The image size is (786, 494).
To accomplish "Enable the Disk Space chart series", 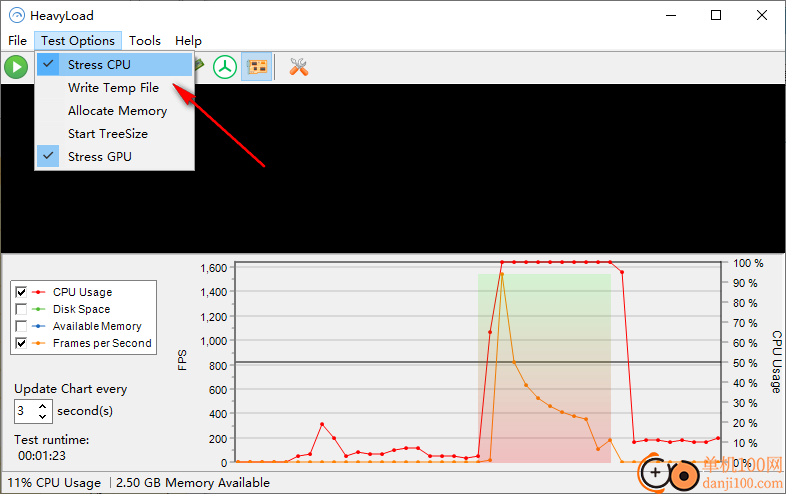I will pos(21,309).
